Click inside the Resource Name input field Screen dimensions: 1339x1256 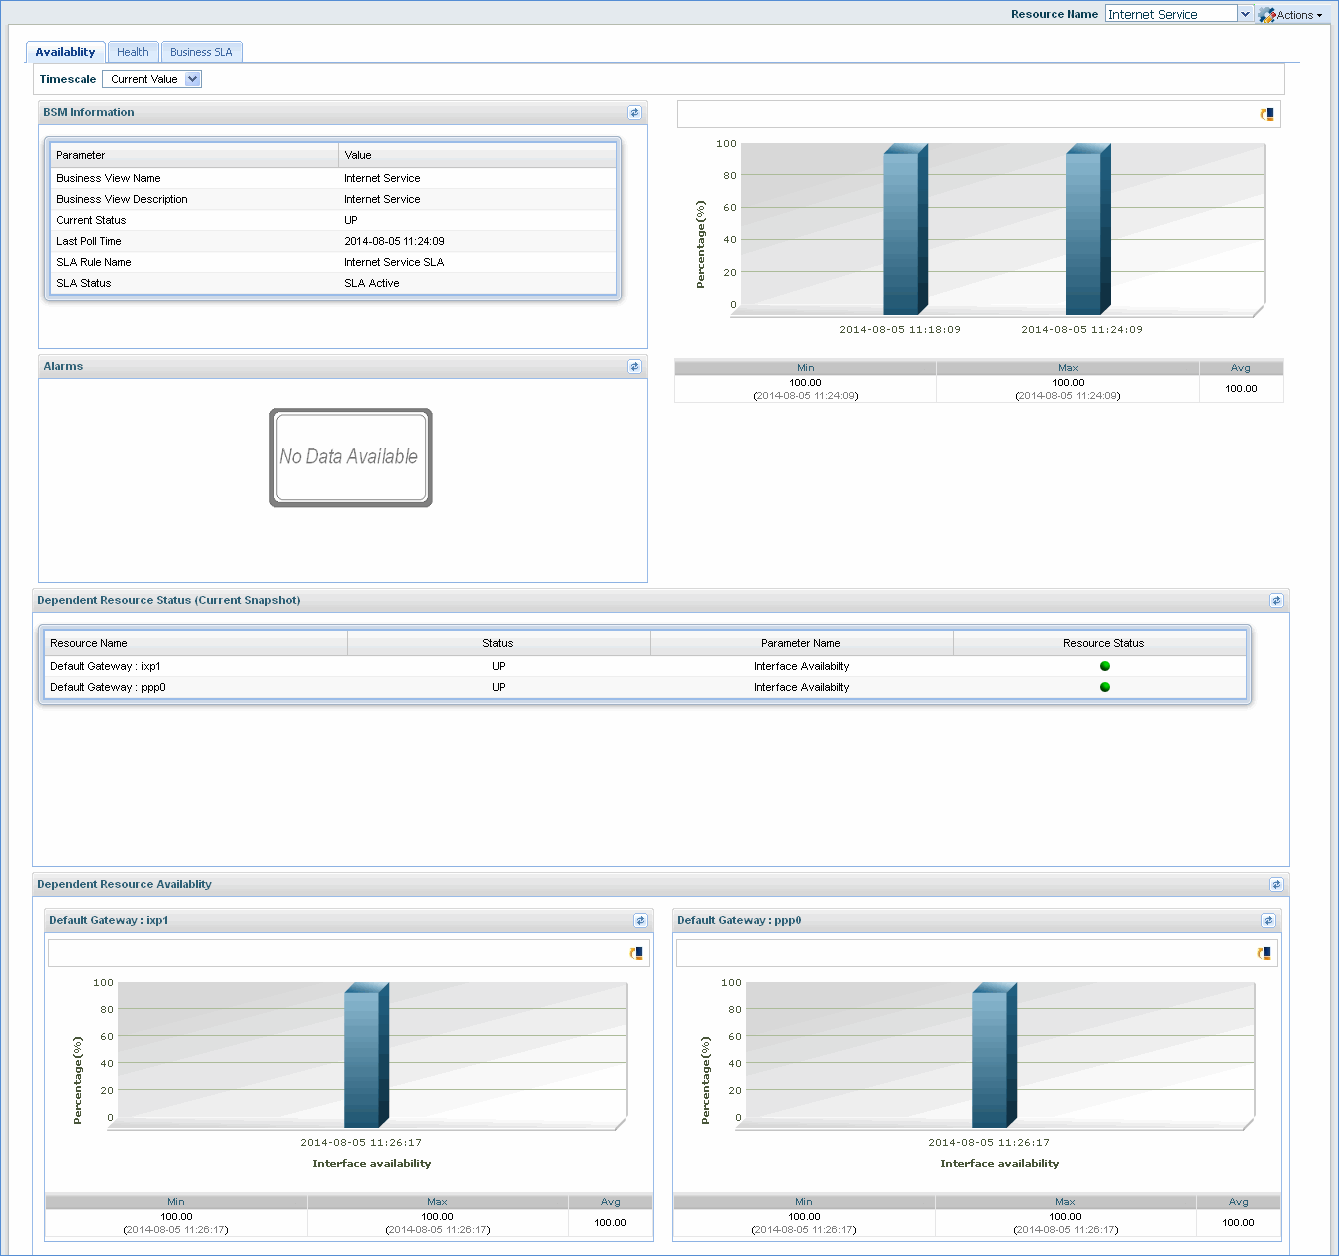pos(1170,14)
